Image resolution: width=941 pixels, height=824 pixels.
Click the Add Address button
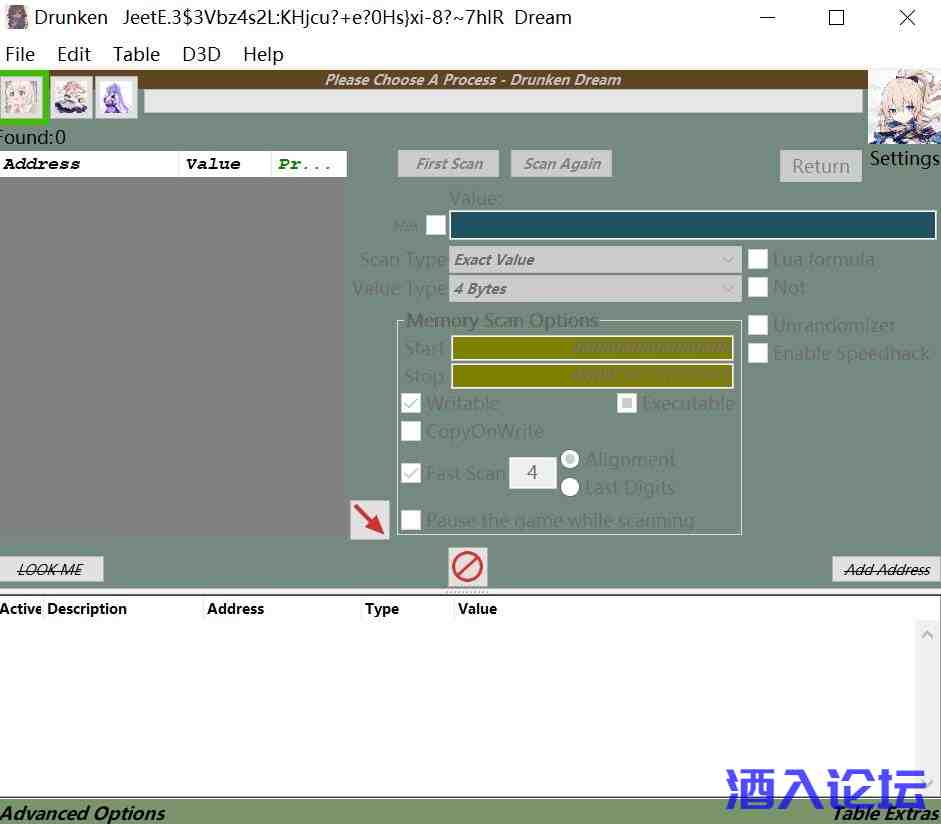click(886, 569)
